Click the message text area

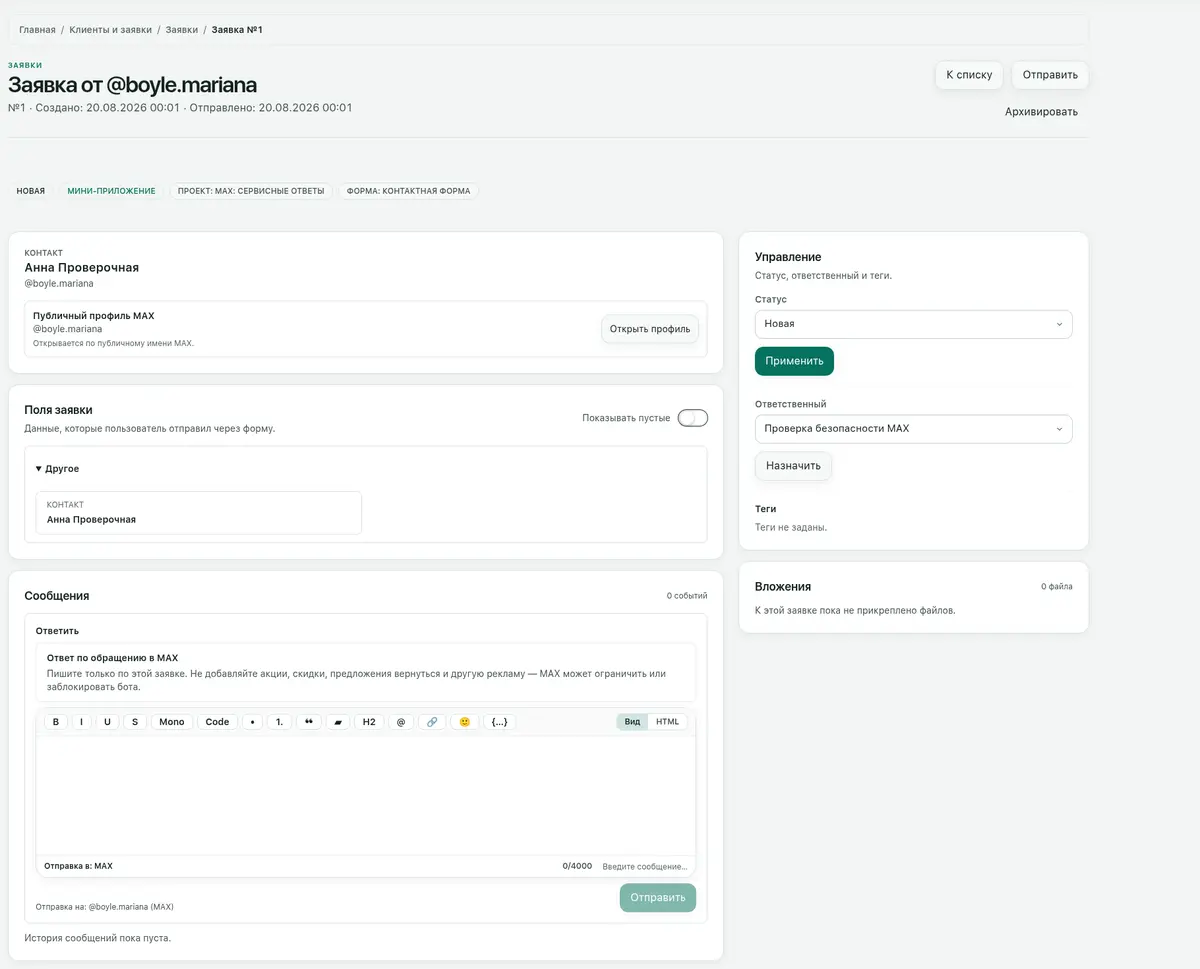[x=366, y=796]
